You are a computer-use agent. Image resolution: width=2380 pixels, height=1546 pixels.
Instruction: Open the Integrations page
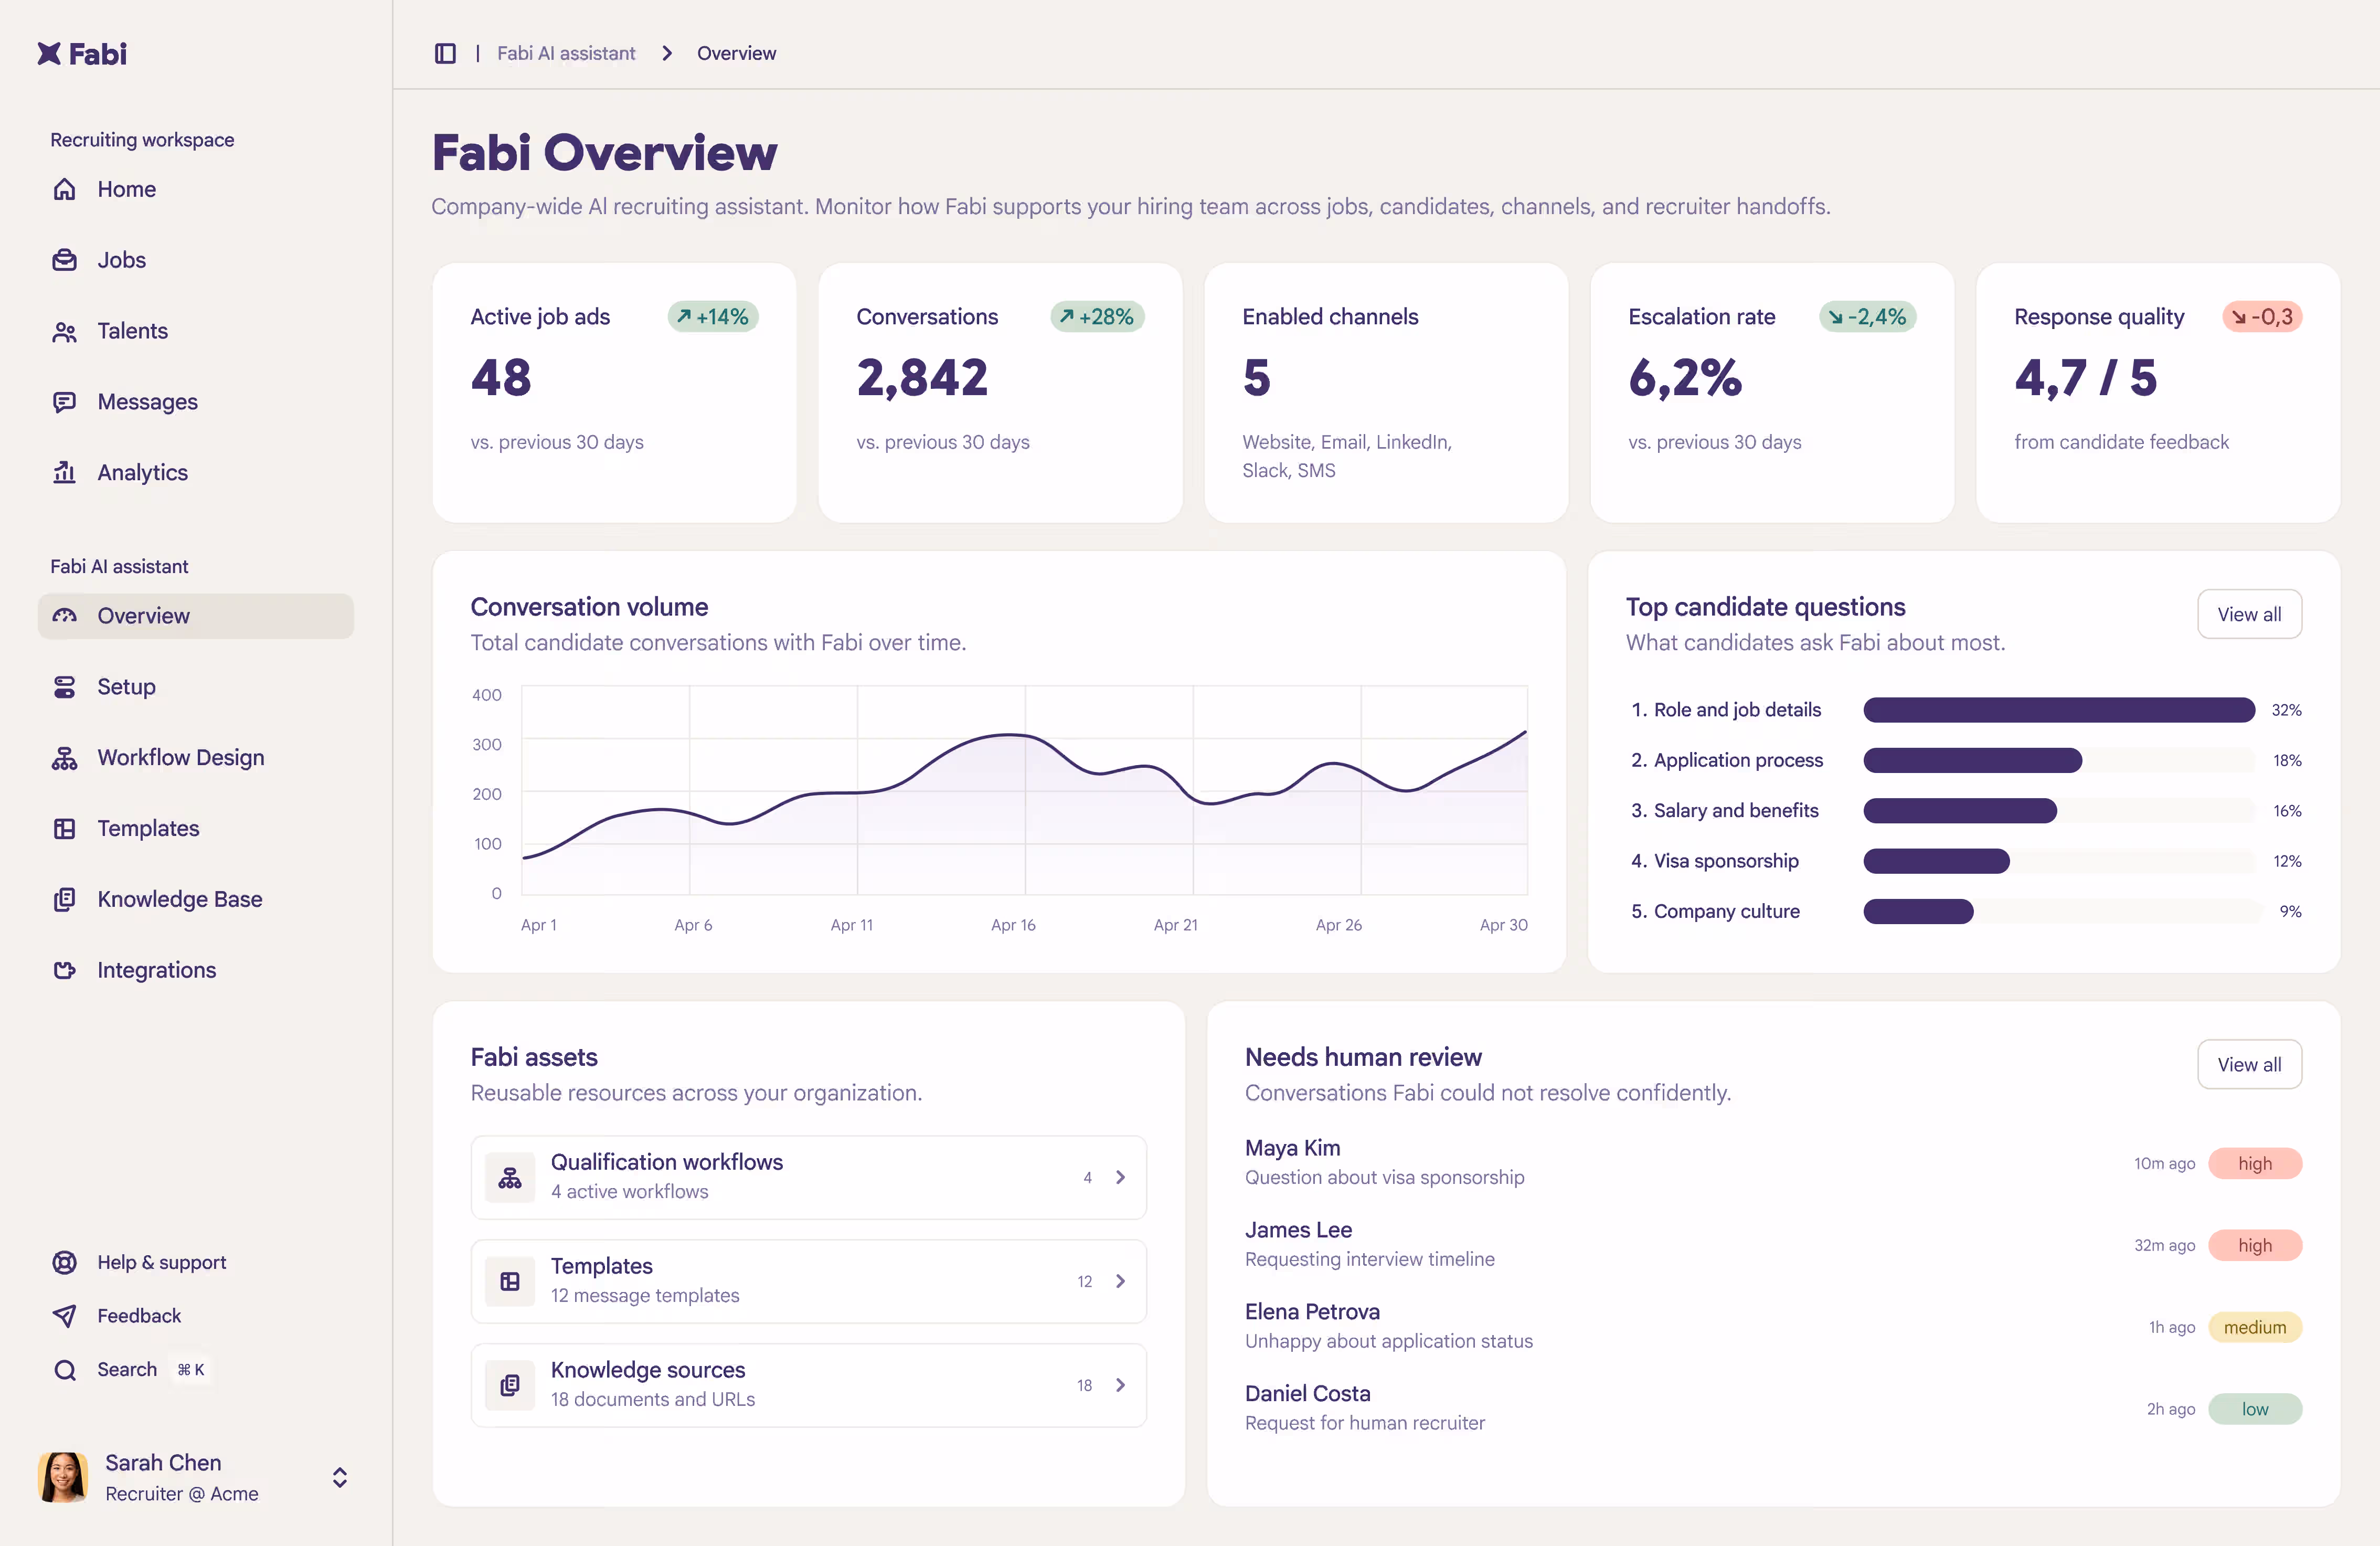[196, 970]
